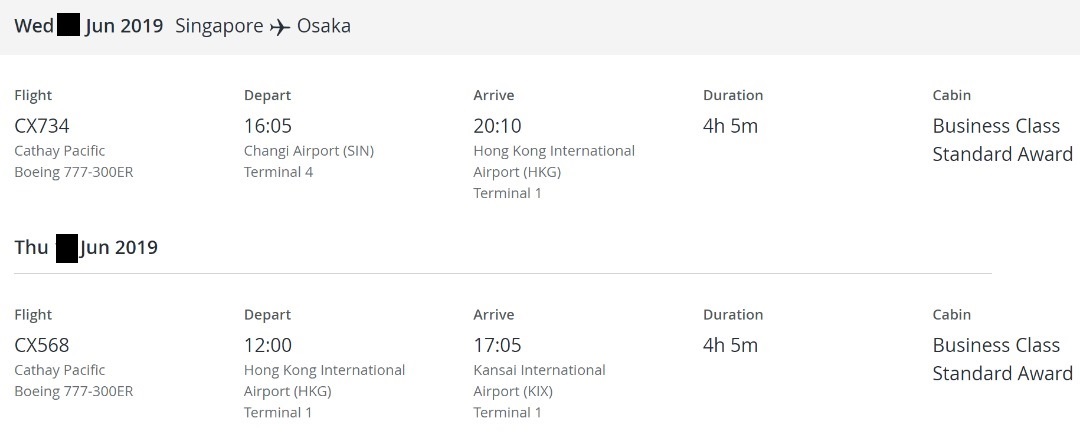Click the Business Class cabin for CX734

[996, 126]
